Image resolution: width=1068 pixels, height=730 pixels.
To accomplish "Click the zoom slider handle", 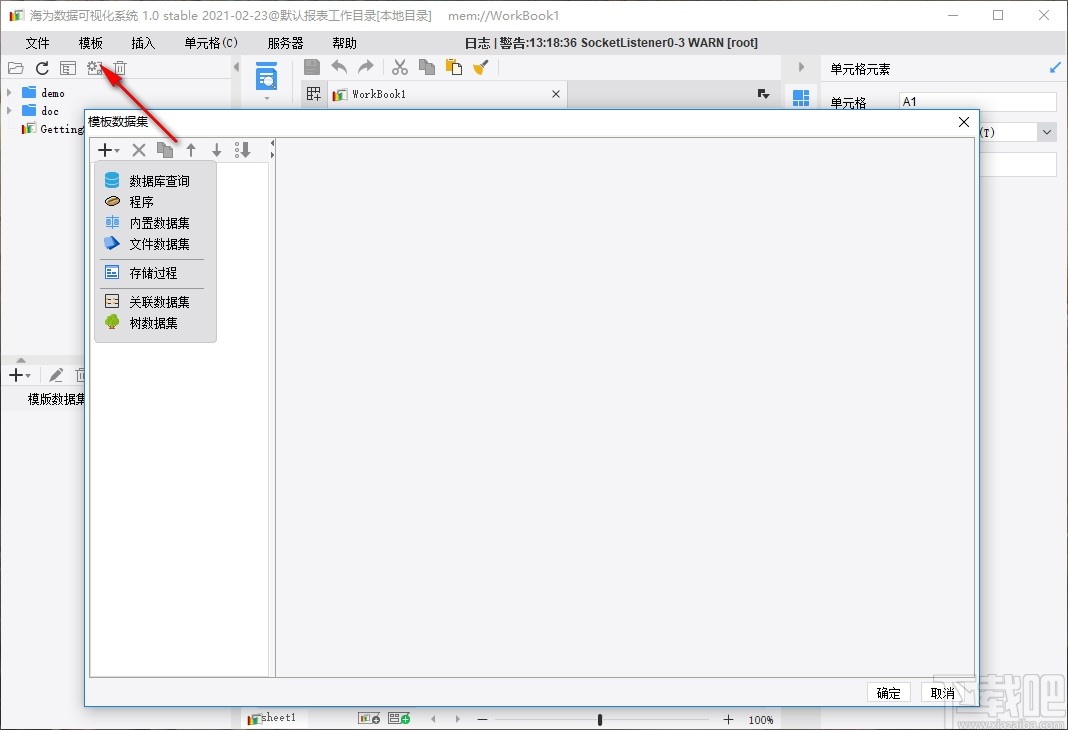I will click(599, 719).
